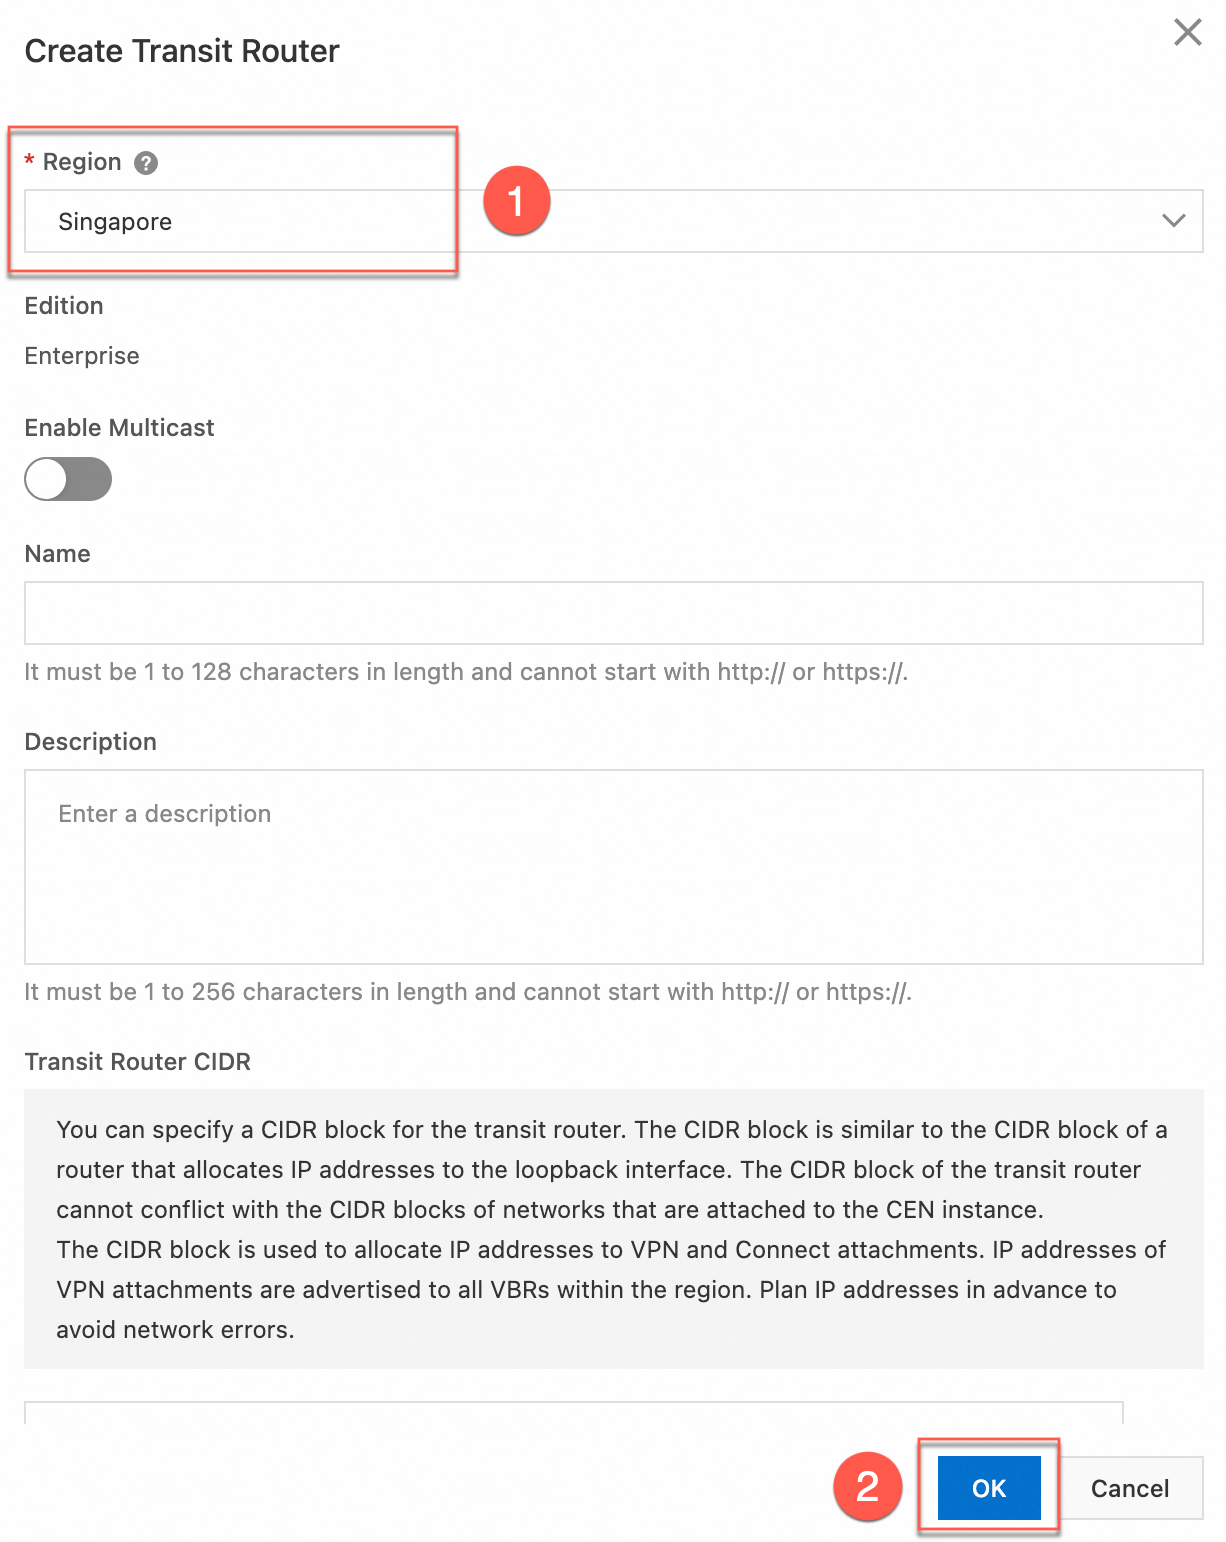
Task: Click the Cancel button
Action: point(1129,1488)
